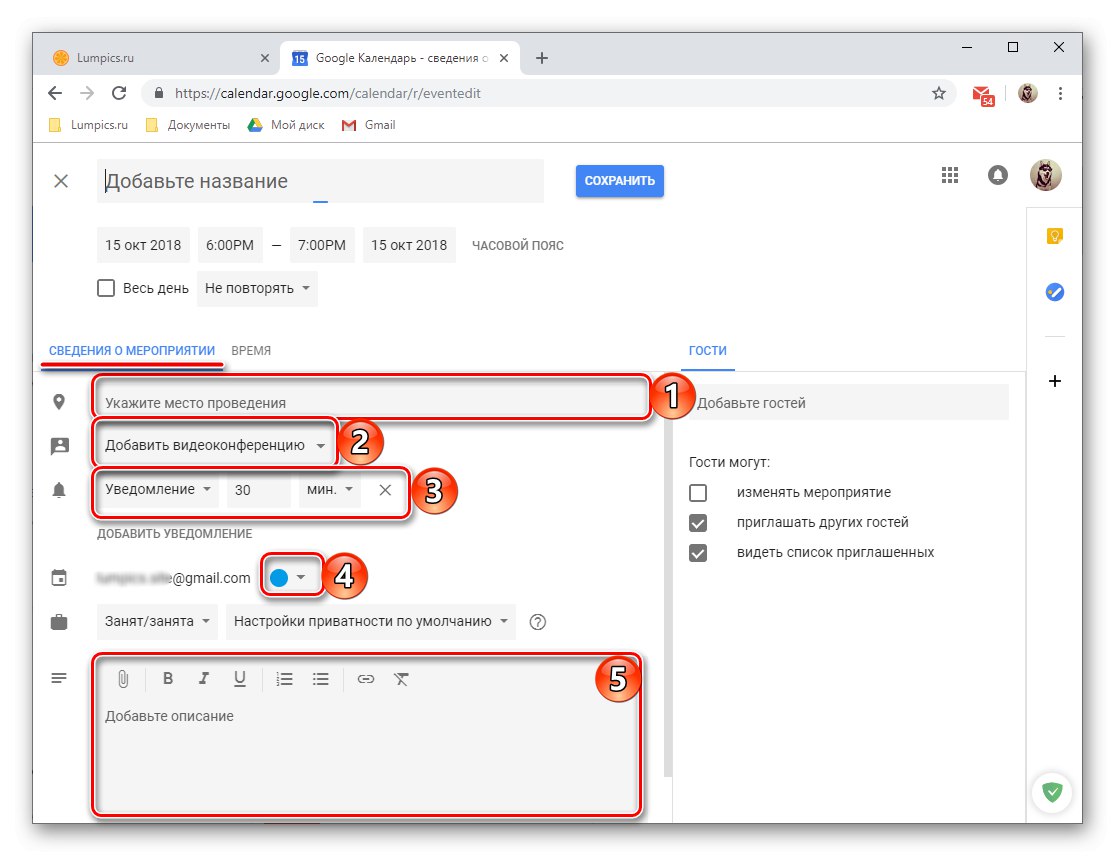The height and width of the screenshot is (856, 1115).
Task: Create a numbered list in the description
Action: click(285, 679)
